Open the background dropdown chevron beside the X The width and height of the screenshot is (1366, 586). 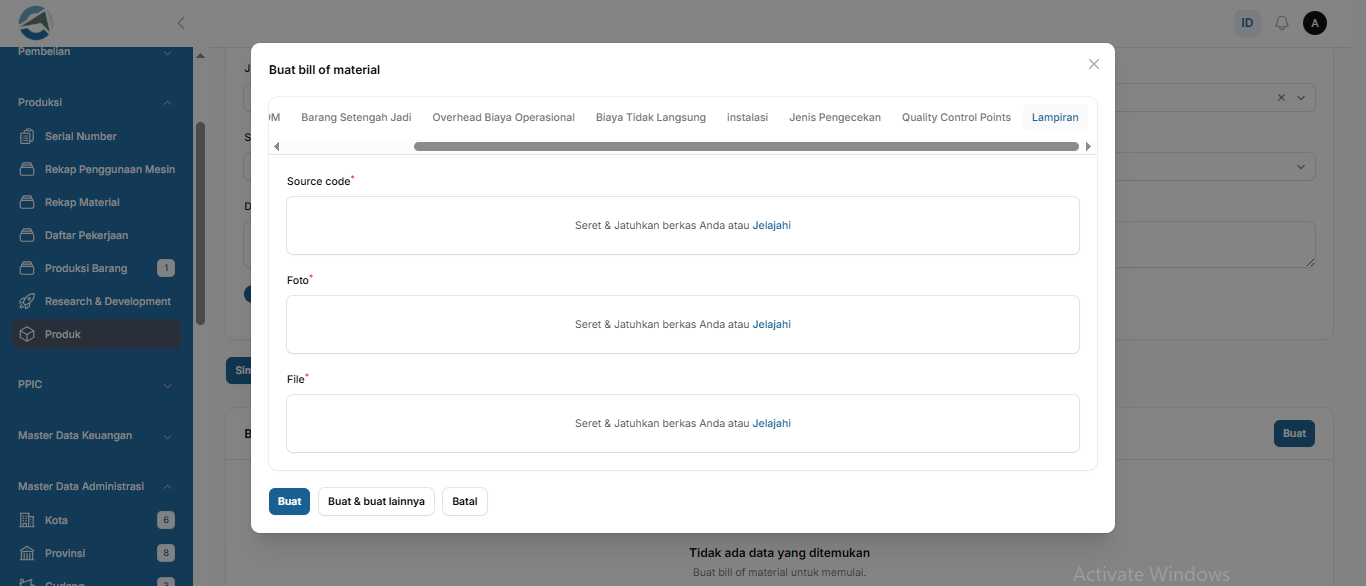[1301, 97]
